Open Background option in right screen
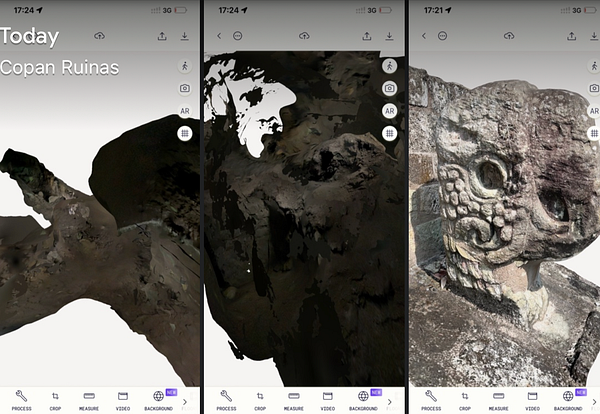600x414 pixels. (x=568, y=401)
